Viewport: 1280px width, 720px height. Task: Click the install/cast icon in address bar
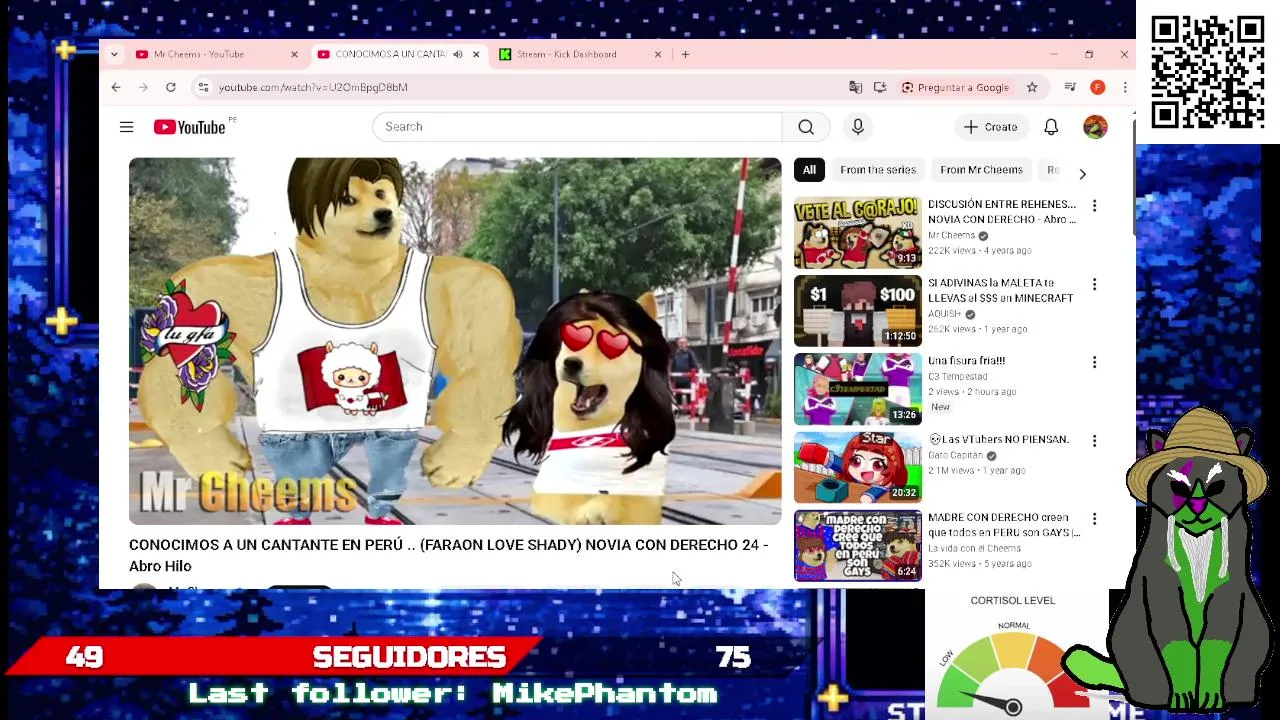coord(880,87)
